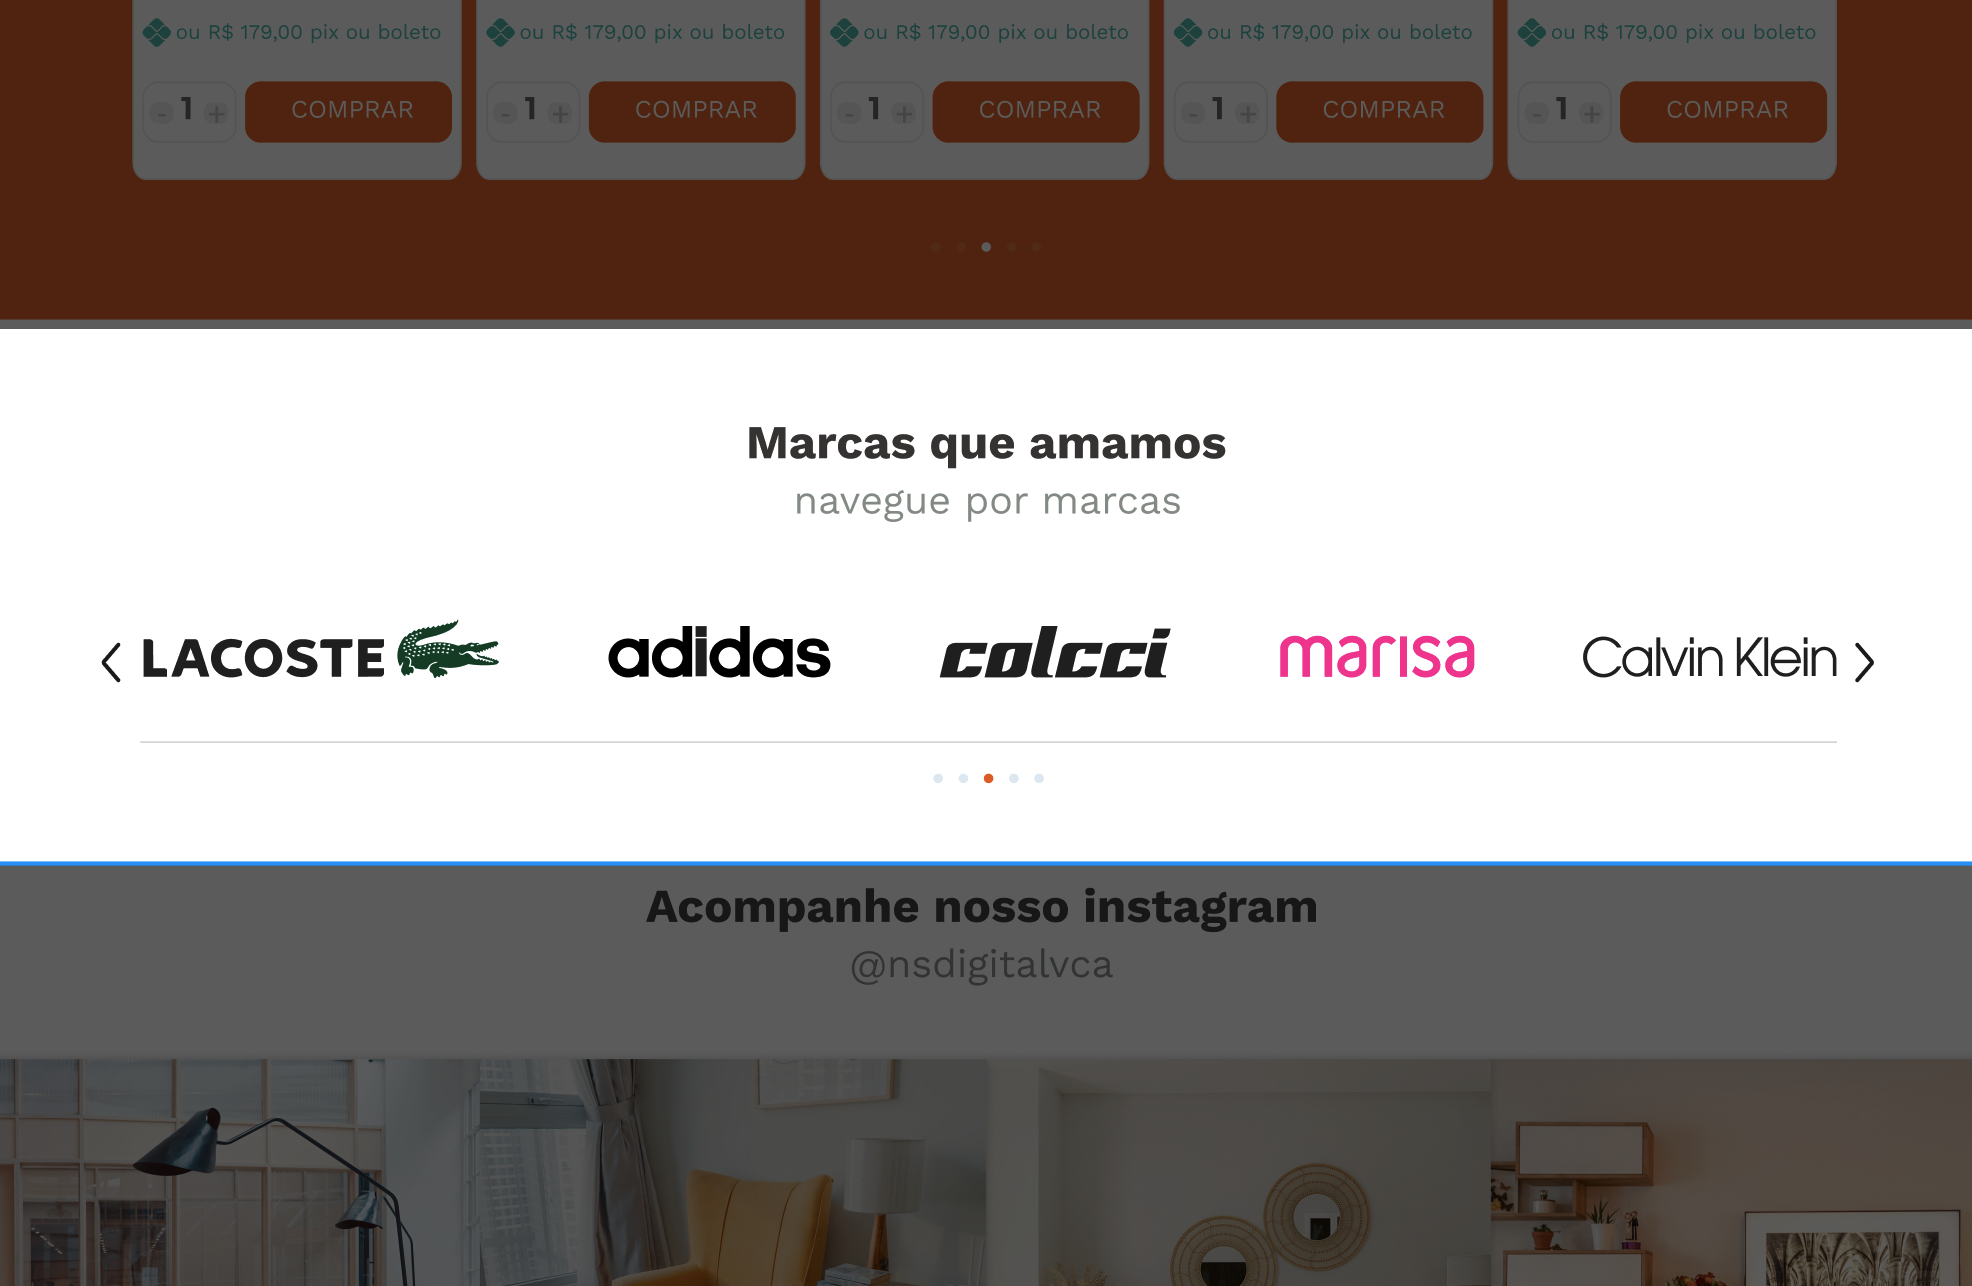Open the Calvin Klein brand logo
The image size is (1972, 1286).
point(1709,657)
